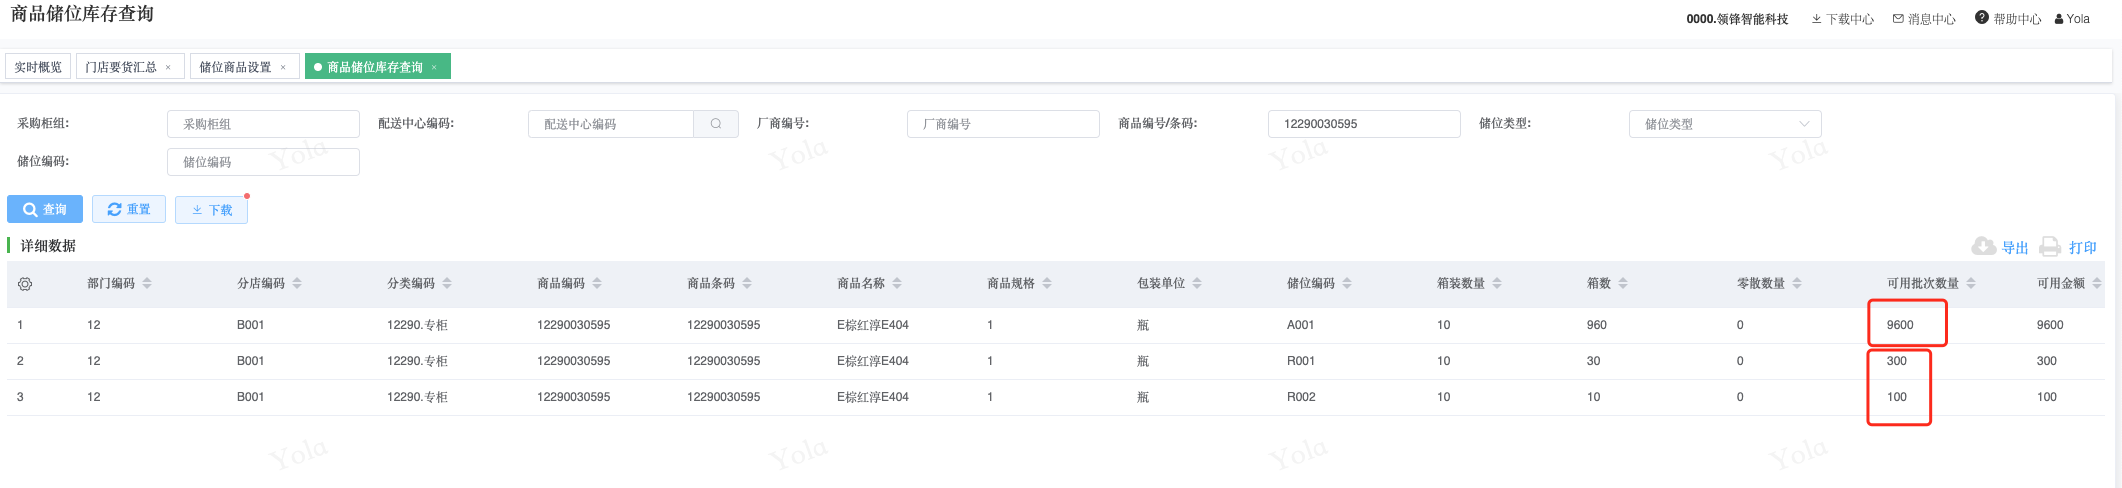This screenshot has width=2122, height=488.
Task: Sort by 部门编码 column
Action: point(147,284)
